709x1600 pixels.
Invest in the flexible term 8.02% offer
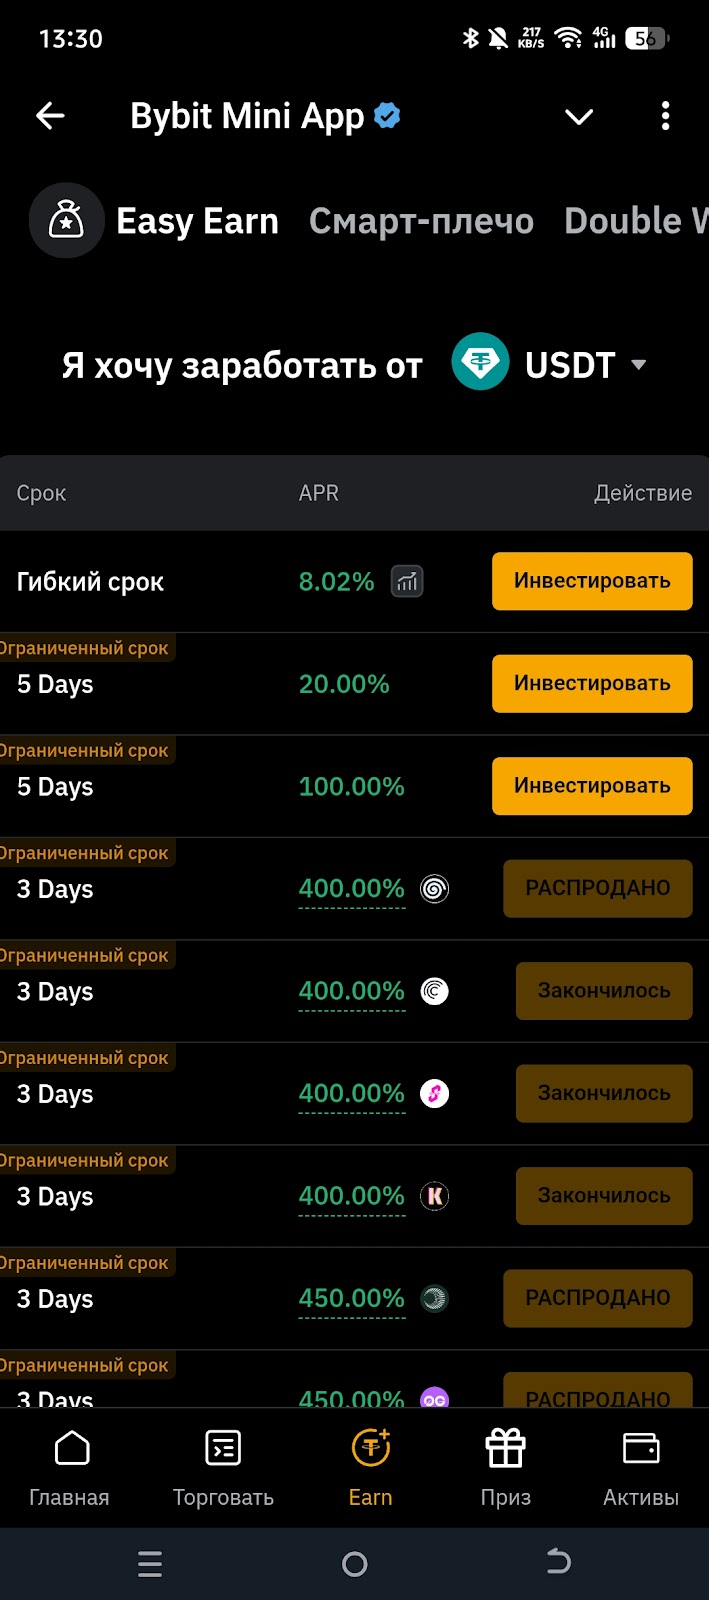click(x=592, y=581)
